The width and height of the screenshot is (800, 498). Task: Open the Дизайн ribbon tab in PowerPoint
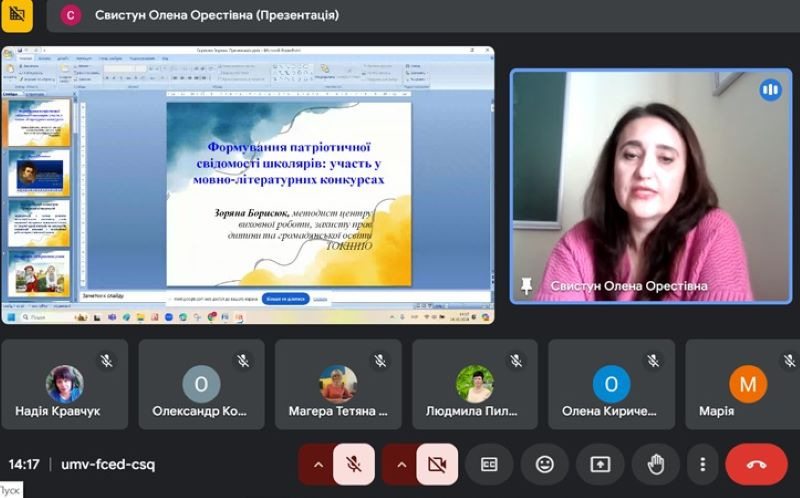pos(63,59)
